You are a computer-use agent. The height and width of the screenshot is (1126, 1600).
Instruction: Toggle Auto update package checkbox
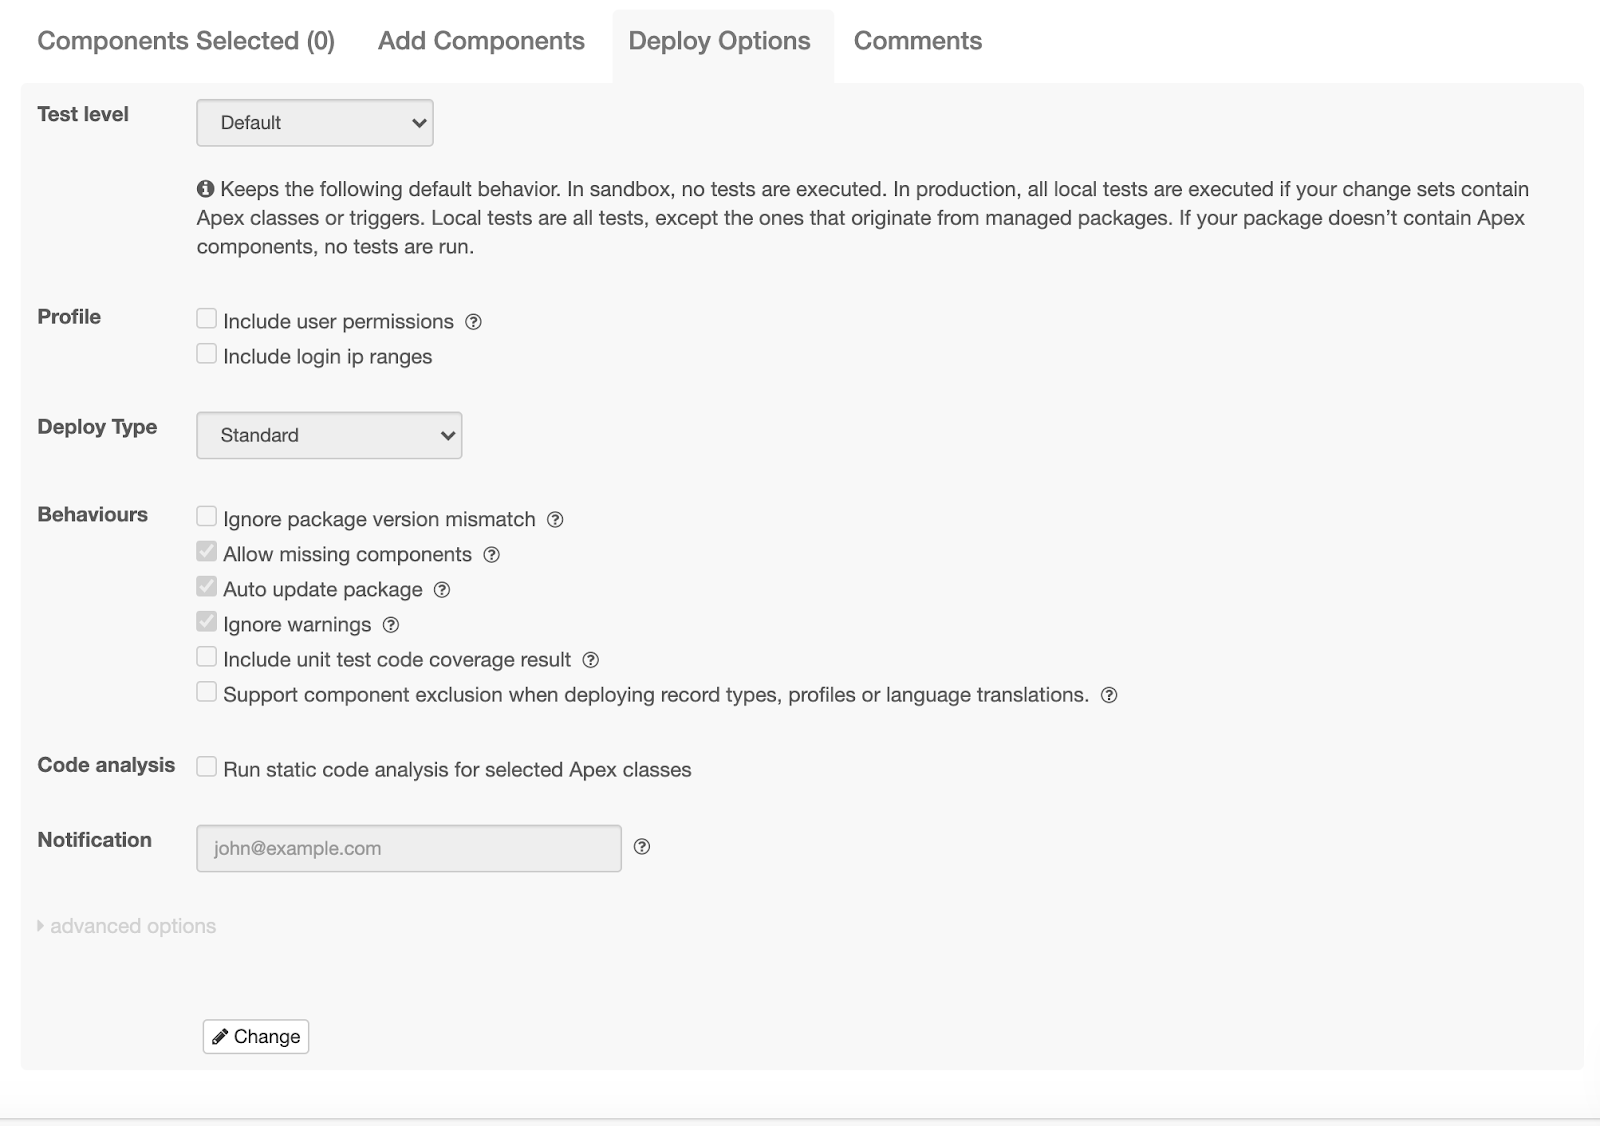point(206,587)
